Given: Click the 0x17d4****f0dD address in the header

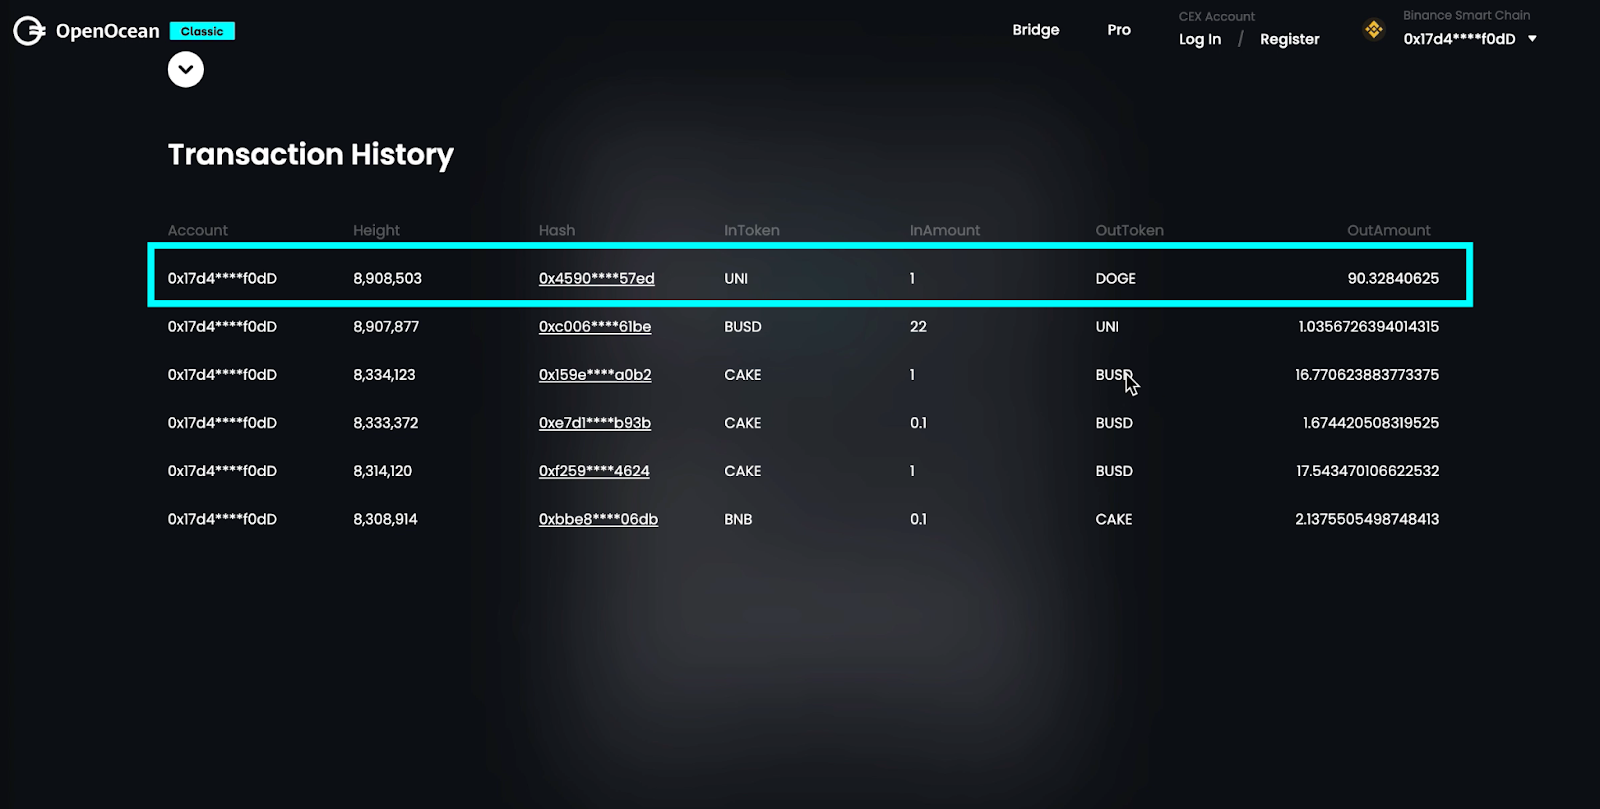Looking at the screenshot, I should (1459, 39).
